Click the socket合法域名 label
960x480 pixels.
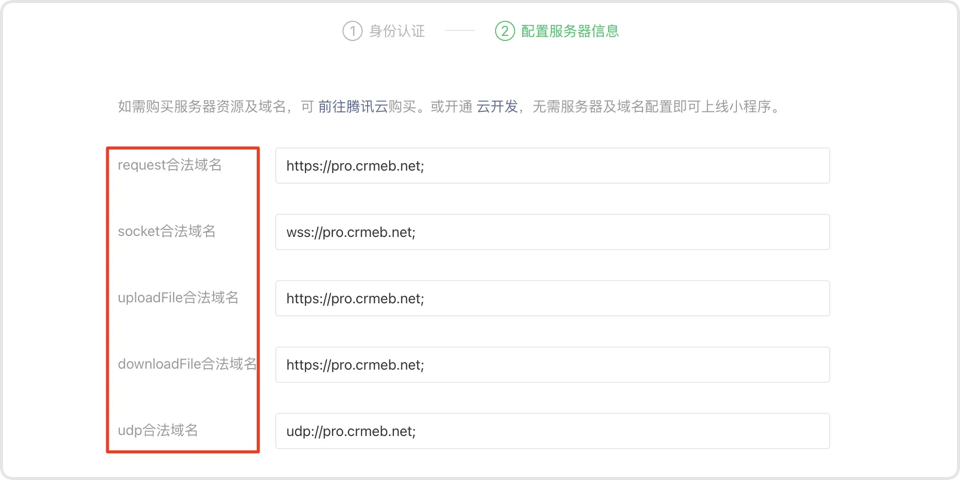click(x=167, y=231)
